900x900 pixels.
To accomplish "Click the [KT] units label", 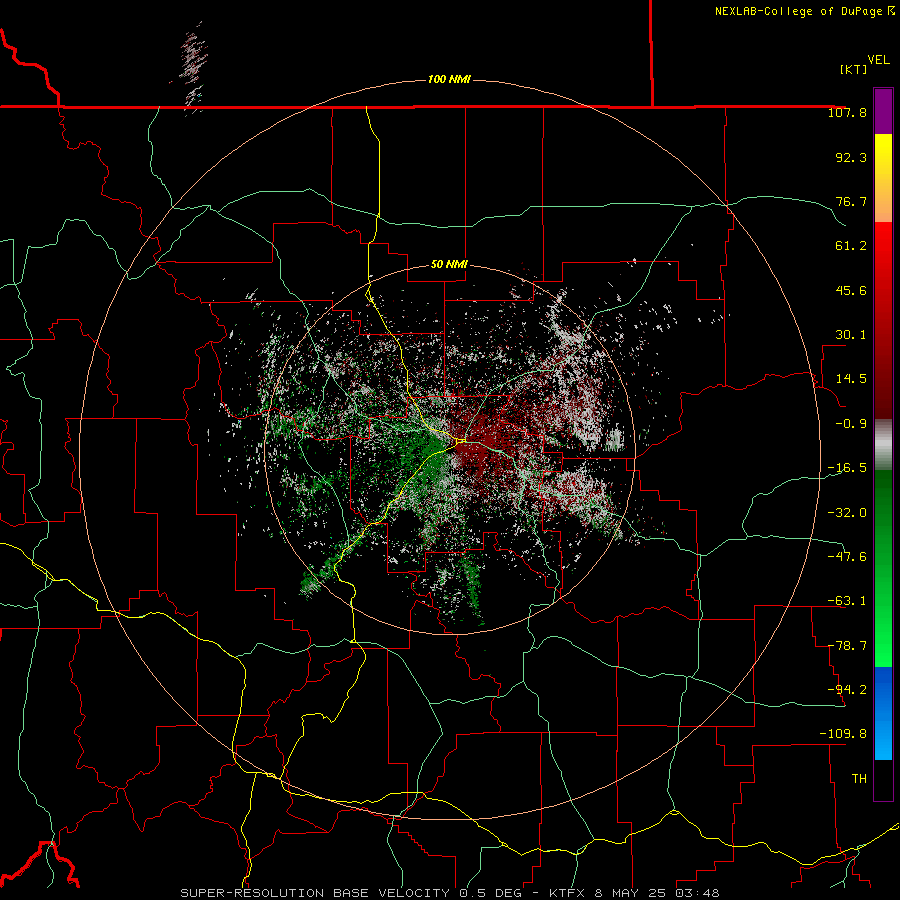I will click(853, 69).
